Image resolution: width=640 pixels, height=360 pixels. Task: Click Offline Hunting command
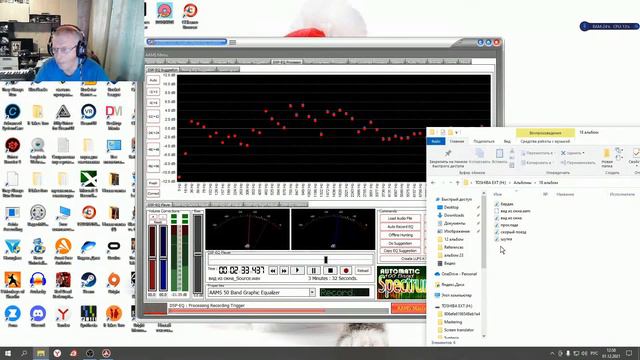tap(400, 235)
